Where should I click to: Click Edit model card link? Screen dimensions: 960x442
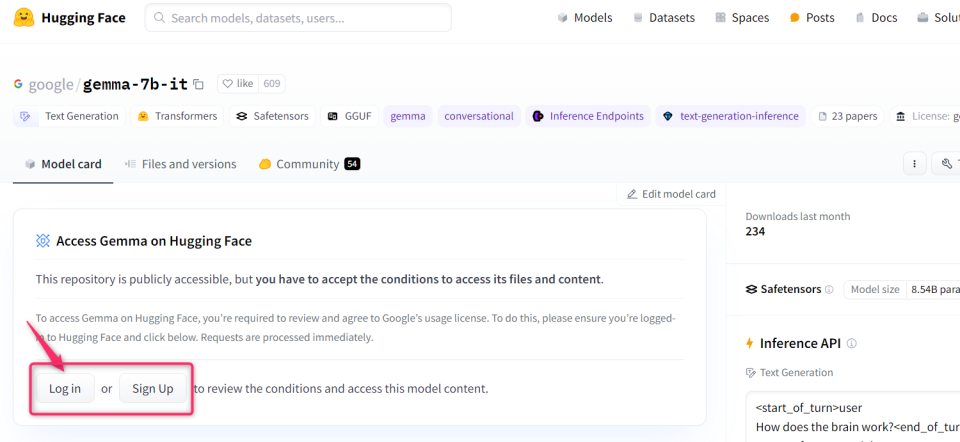tap(671, 194)
